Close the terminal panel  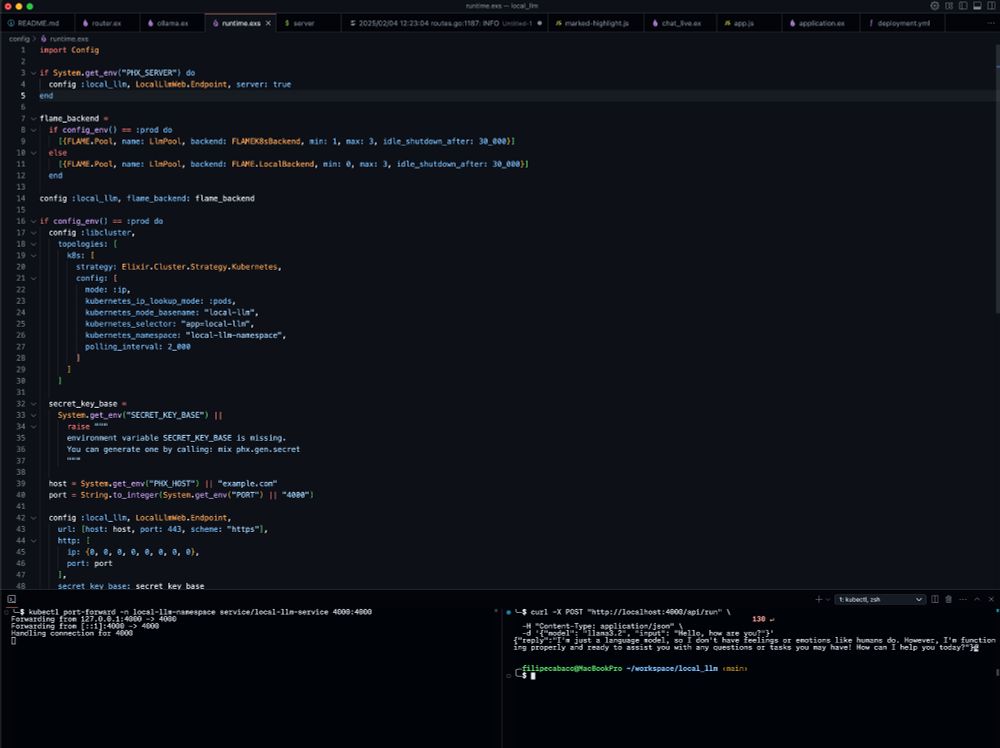pyautogui.click(x=991, y=599)
